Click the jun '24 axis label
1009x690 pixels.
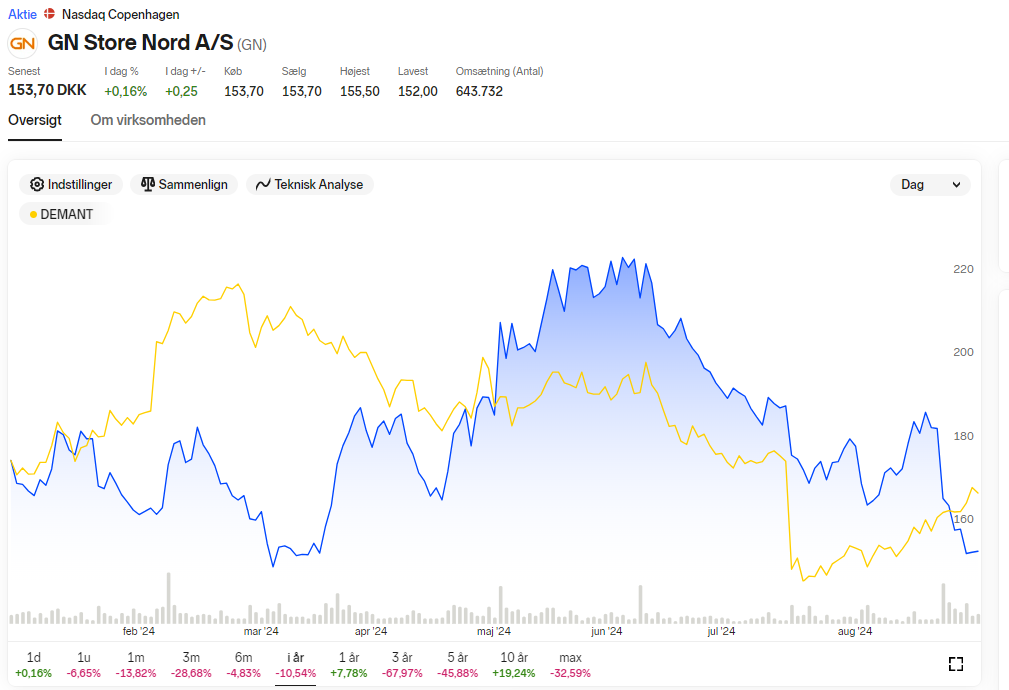click(x=607, y=631)
